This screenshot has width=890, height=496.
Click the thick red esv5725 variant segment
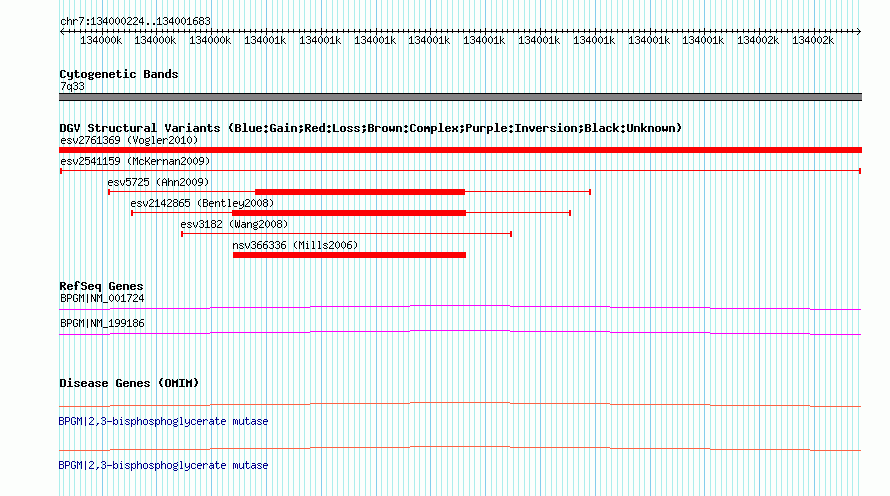point(360,192)
